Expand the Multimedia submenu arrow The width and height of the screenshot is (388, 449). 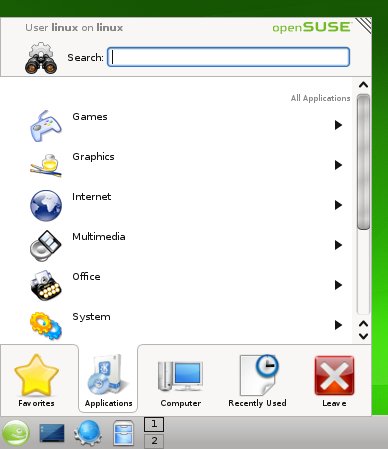[338, 245]
